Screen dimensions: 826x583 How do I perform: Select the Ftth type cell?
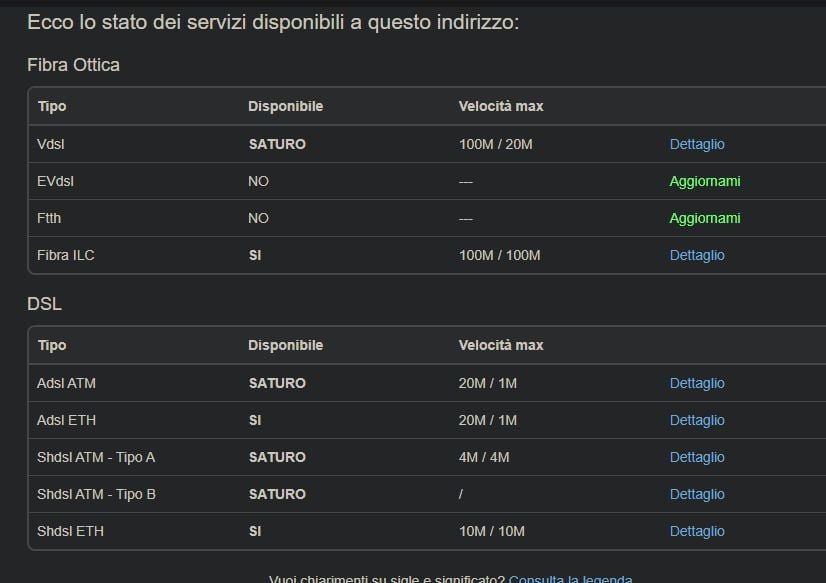49,218
